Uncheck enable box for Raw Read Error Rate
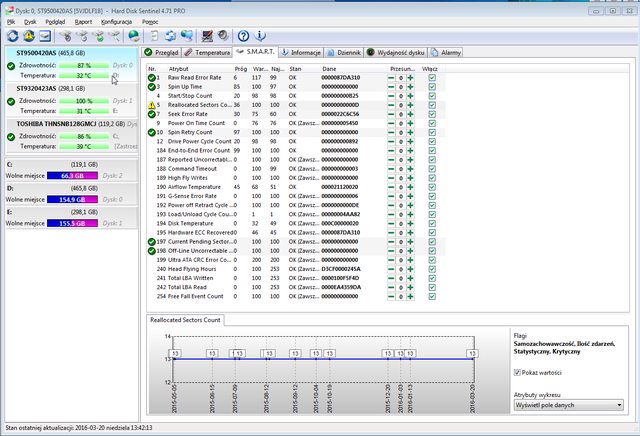 (x=432, y=78)
